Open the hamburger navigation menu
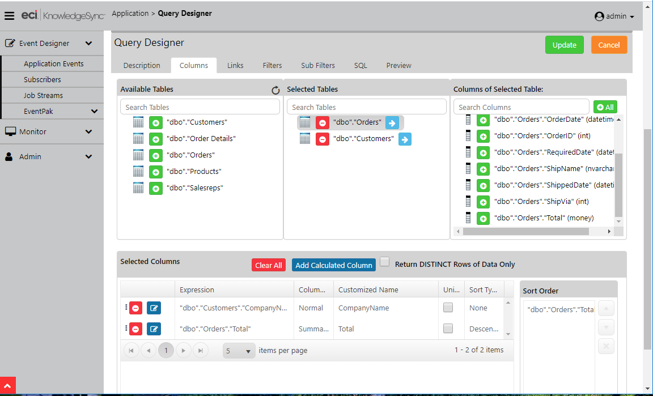 pos(9,16)
